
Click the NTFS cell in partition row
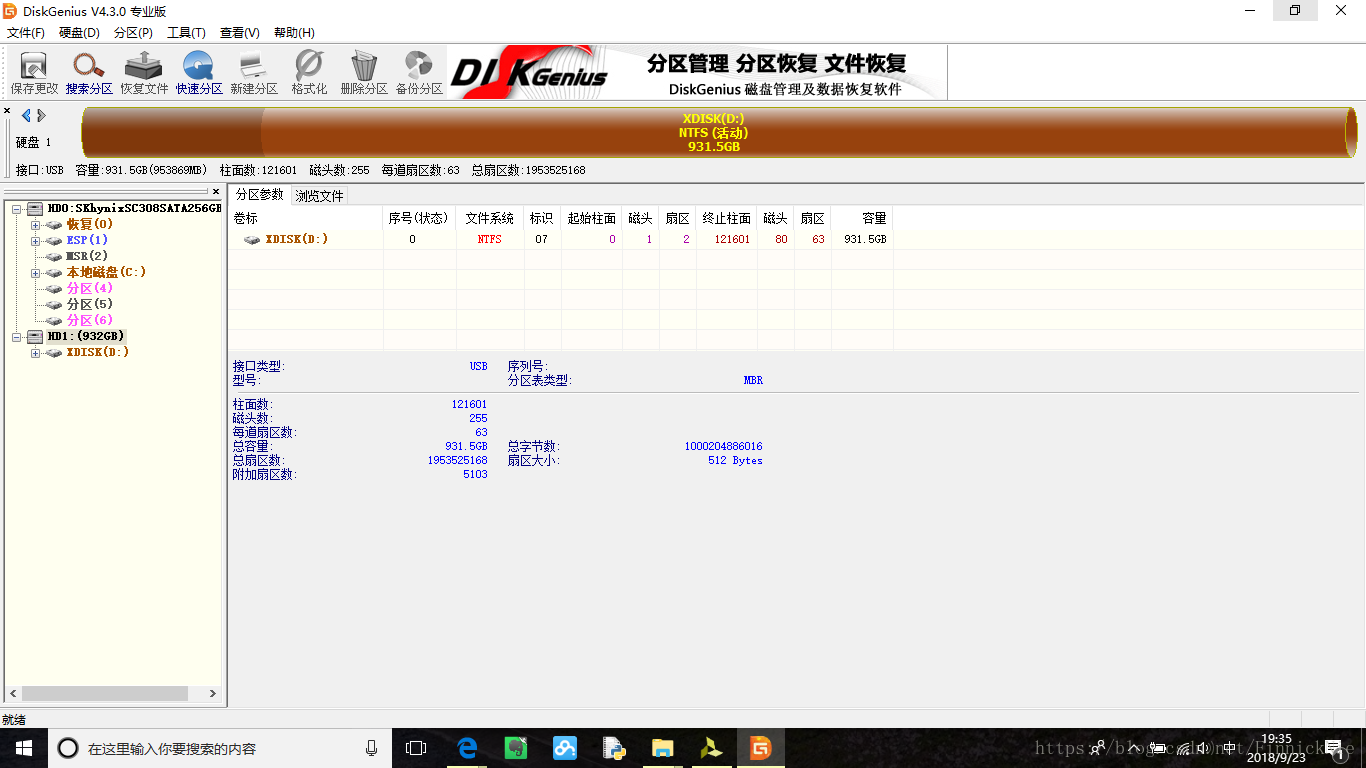(x=489, y=239)
